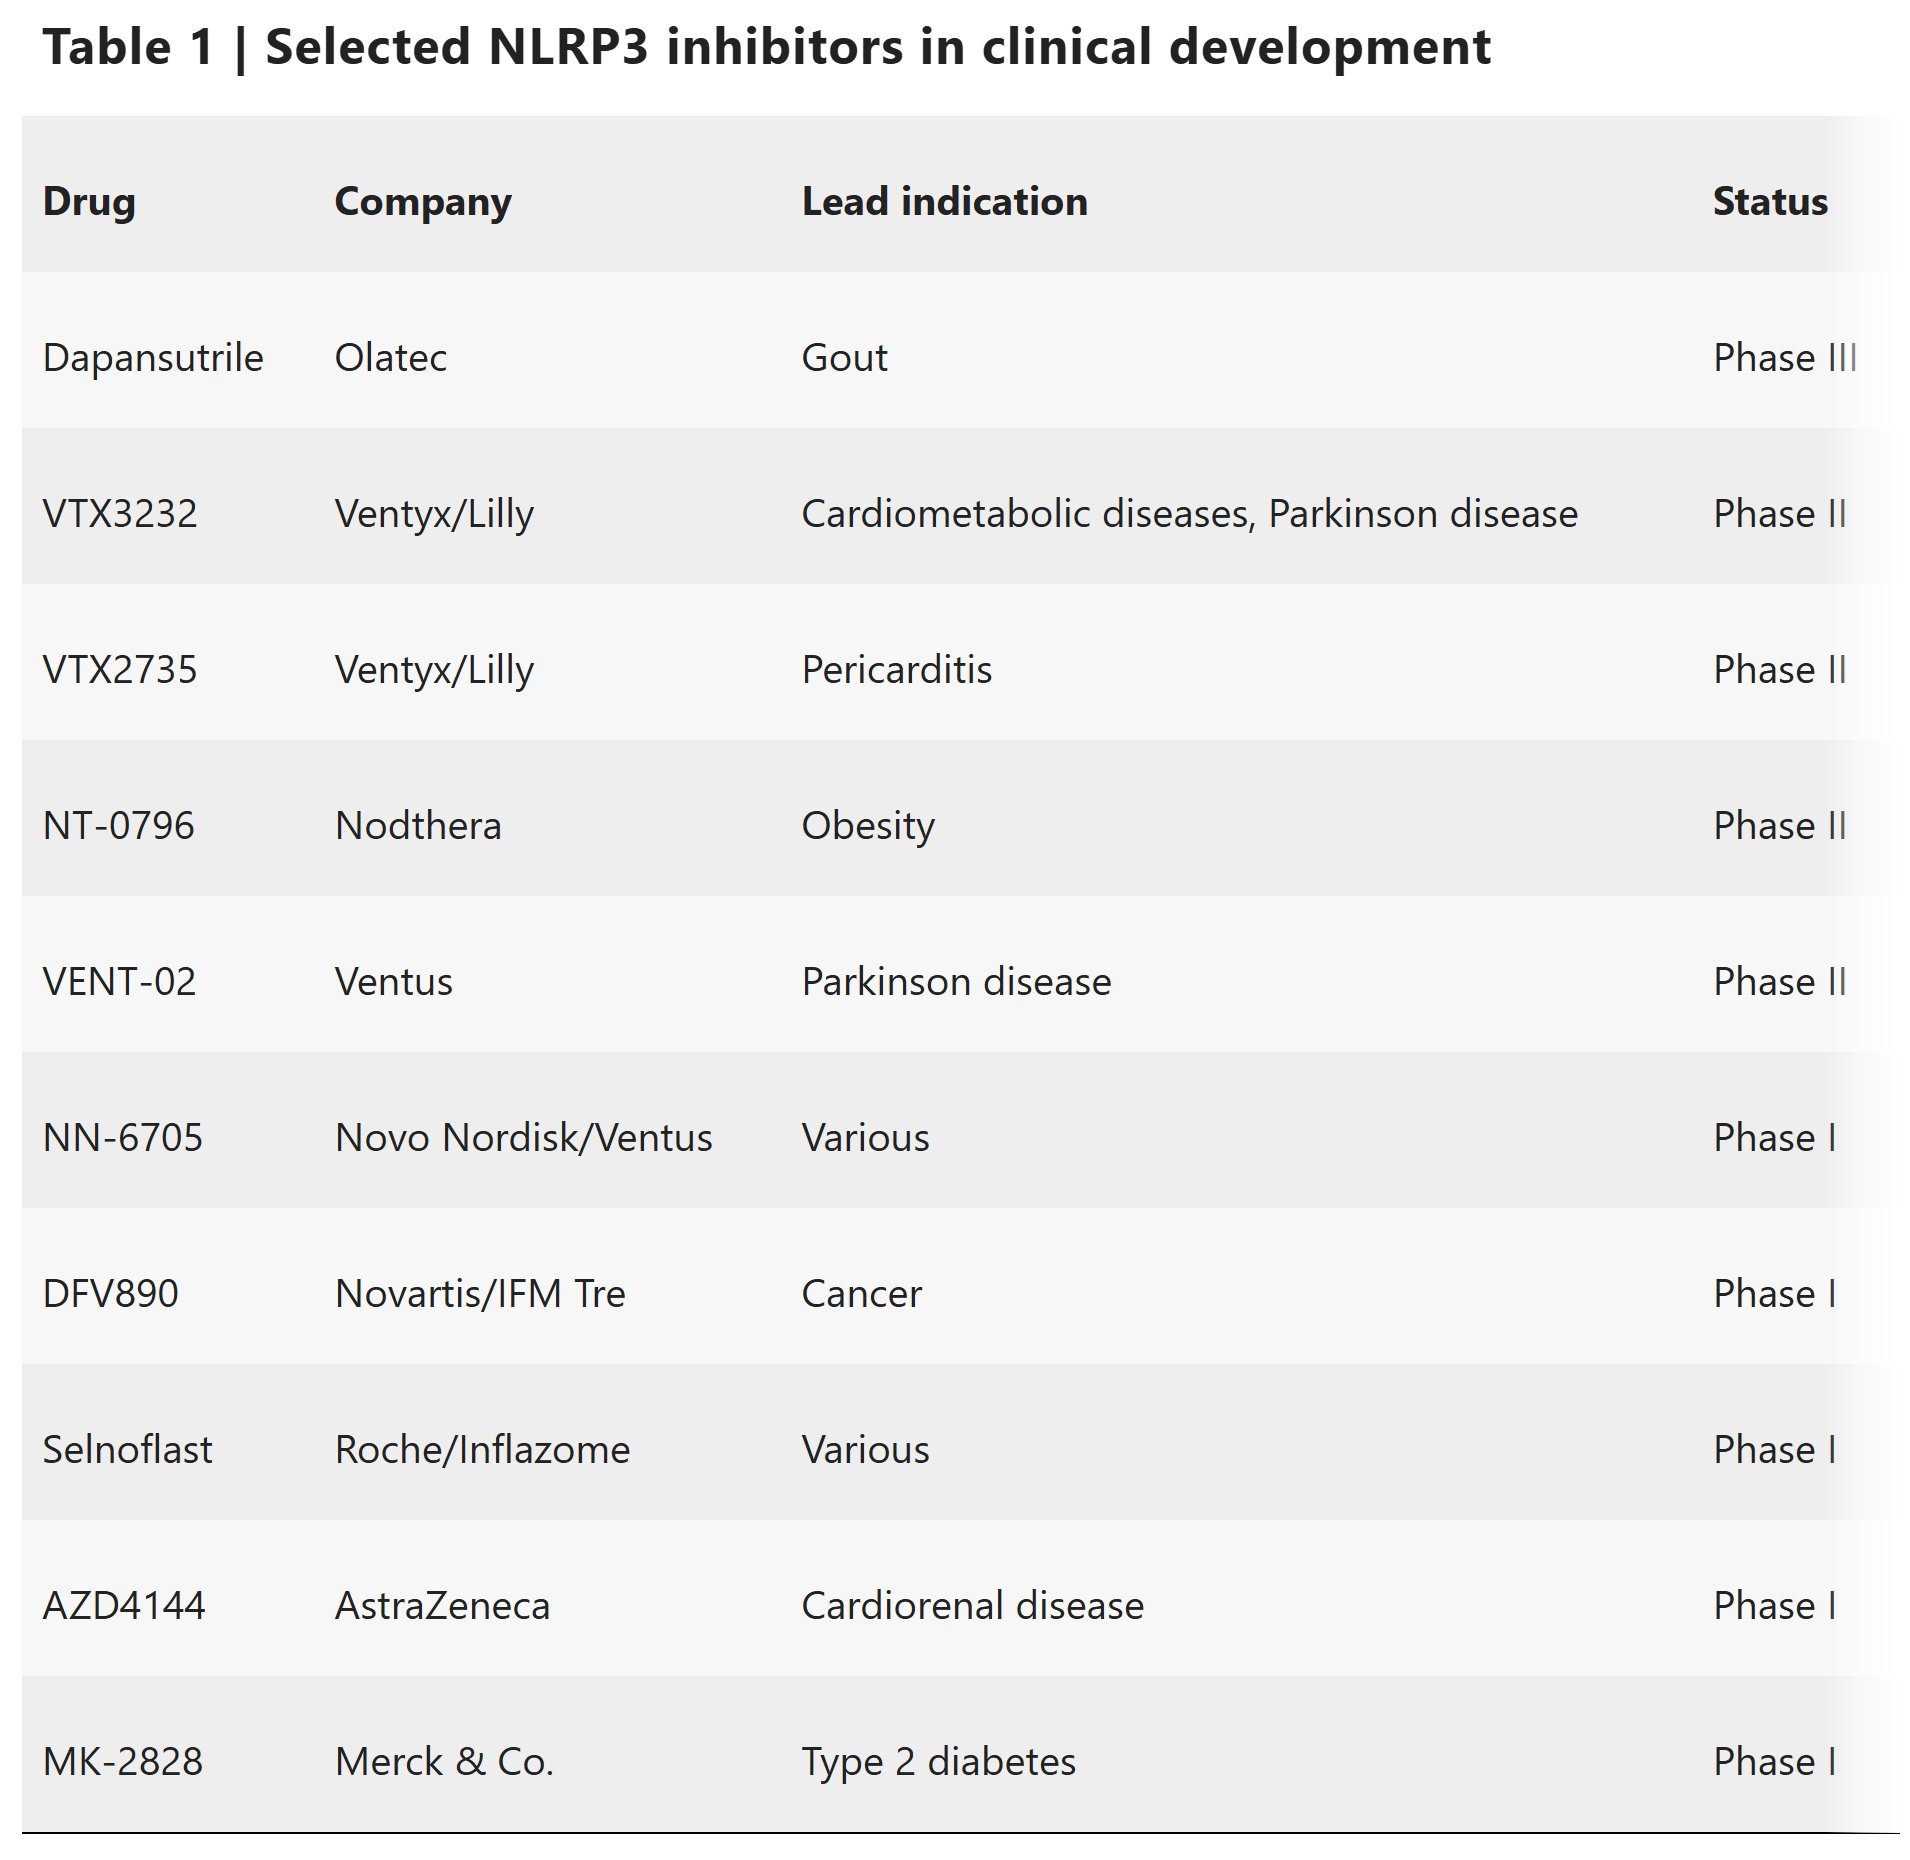This screenshot has width=1910, height=1860.
Task: Click the Nodthera company cell
Action: (418, 826)
